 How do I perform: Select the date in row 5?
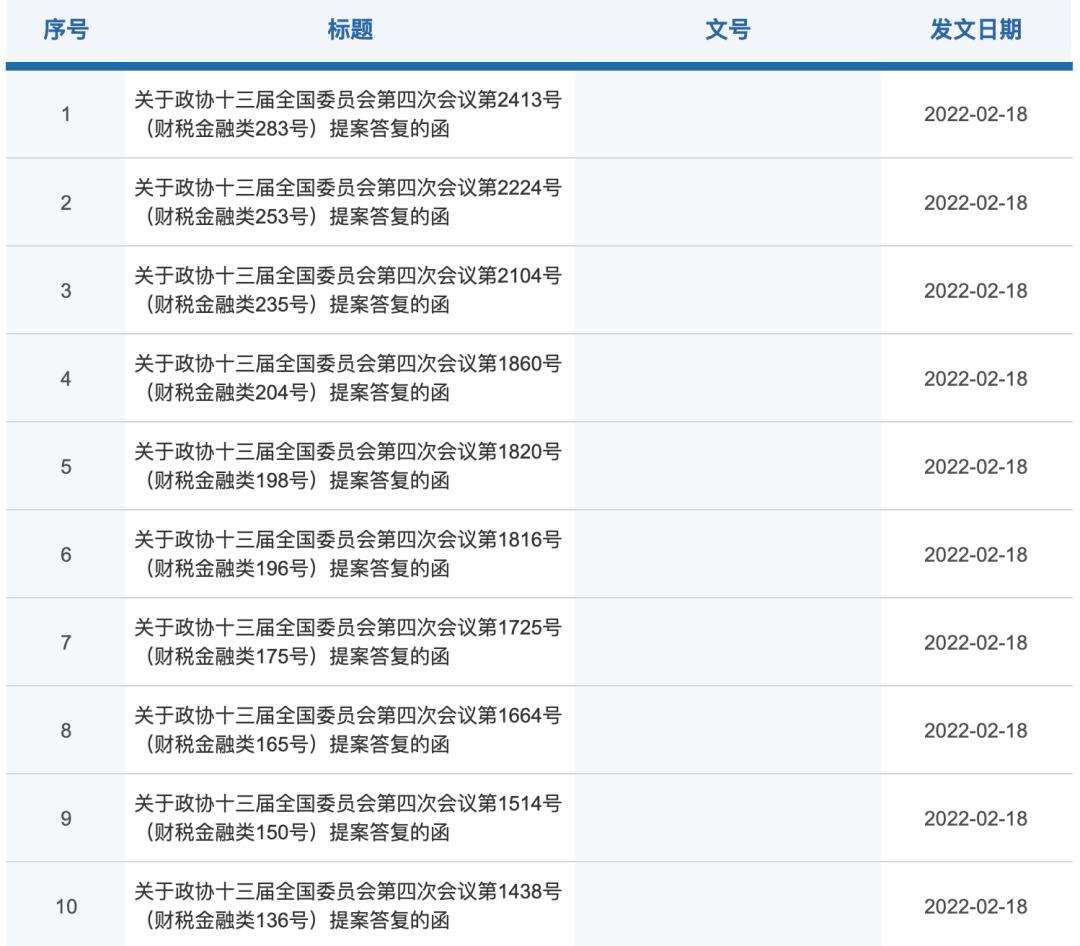[x=975, y=466]
